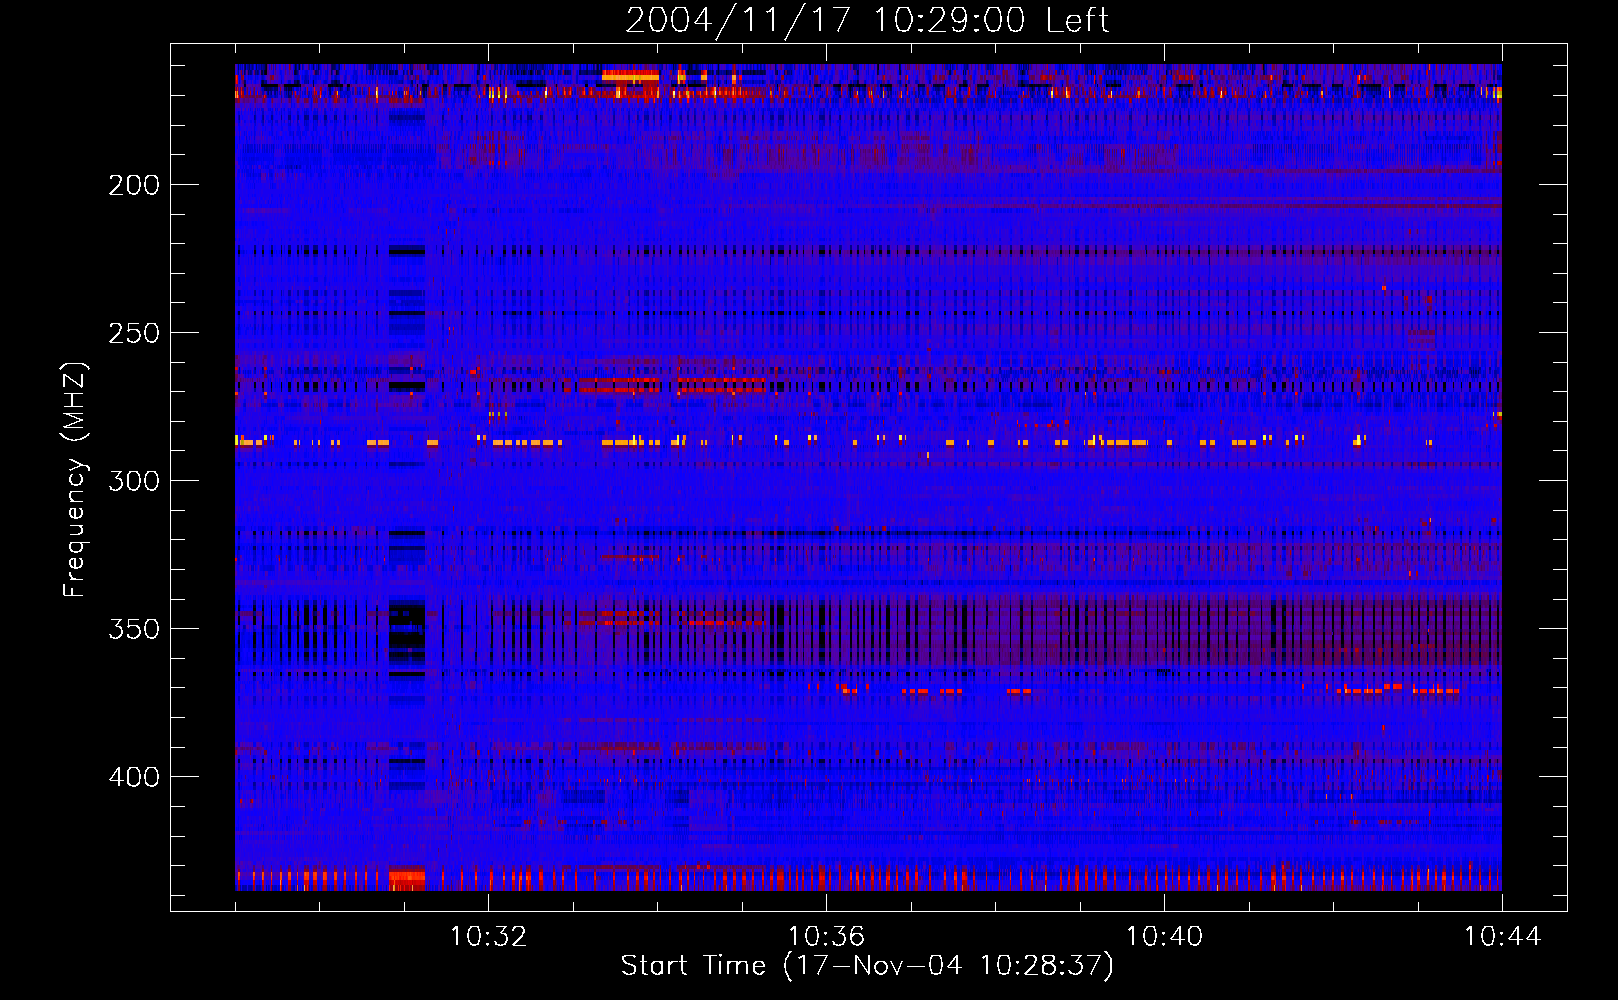Screen dimensions: 1618x1000
Task: Click the plot title '2004/11/17 10:29:00 Left'
Action: click(x=867, y=21)
